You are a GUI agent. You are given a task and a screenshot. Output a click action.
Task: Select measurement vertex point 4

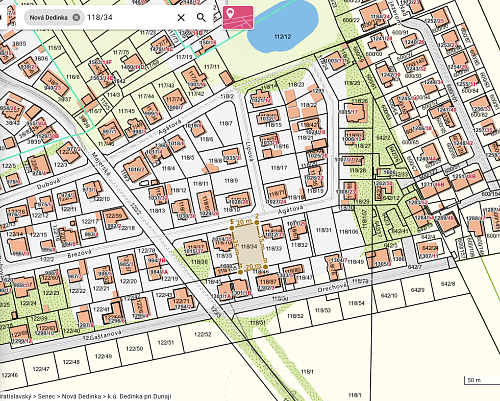click(241, 272)
